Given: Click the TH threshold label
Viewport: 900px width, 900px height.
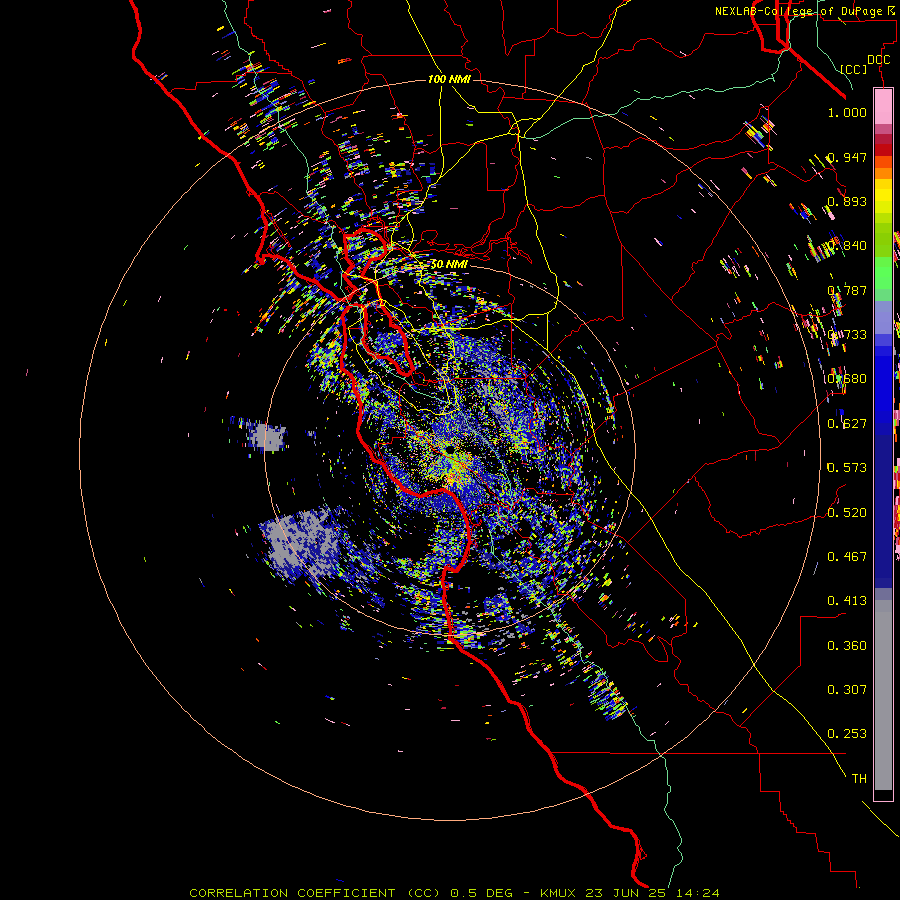Looking at the screenshot, I should [859, 779].
